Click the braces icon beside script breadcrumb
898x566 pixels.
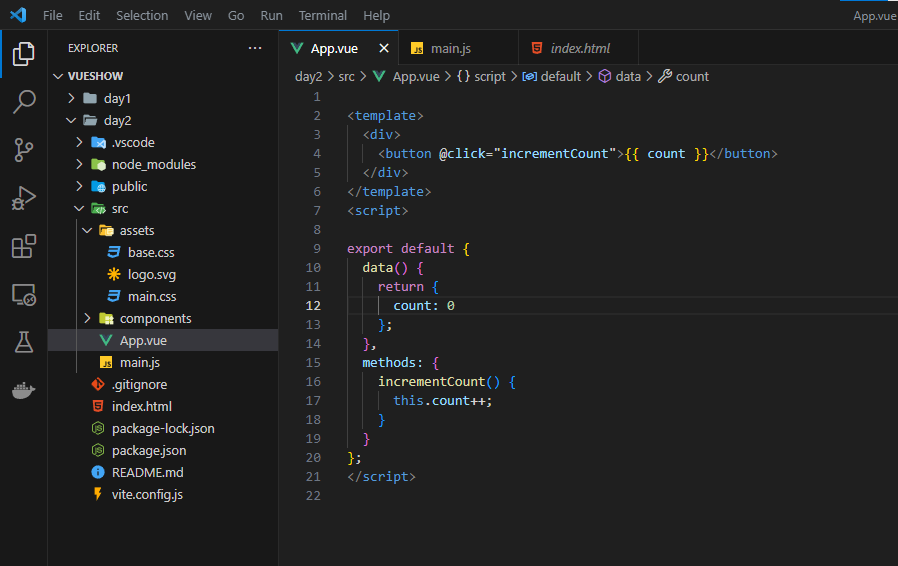[463, 76]
